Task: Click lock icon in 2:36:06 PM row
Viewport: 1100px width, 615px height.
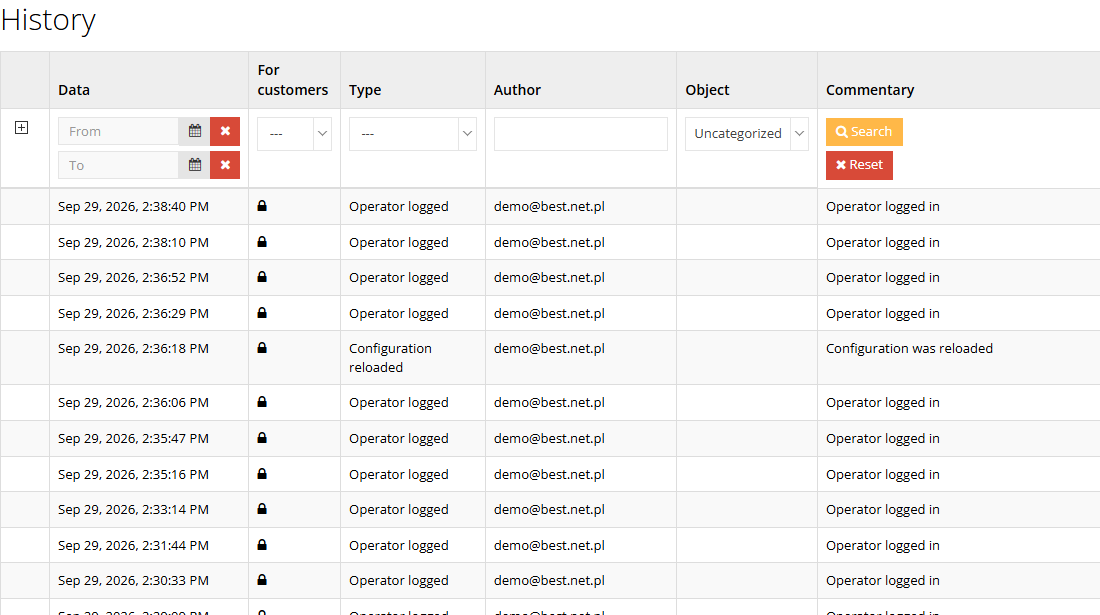Action: 262,402
